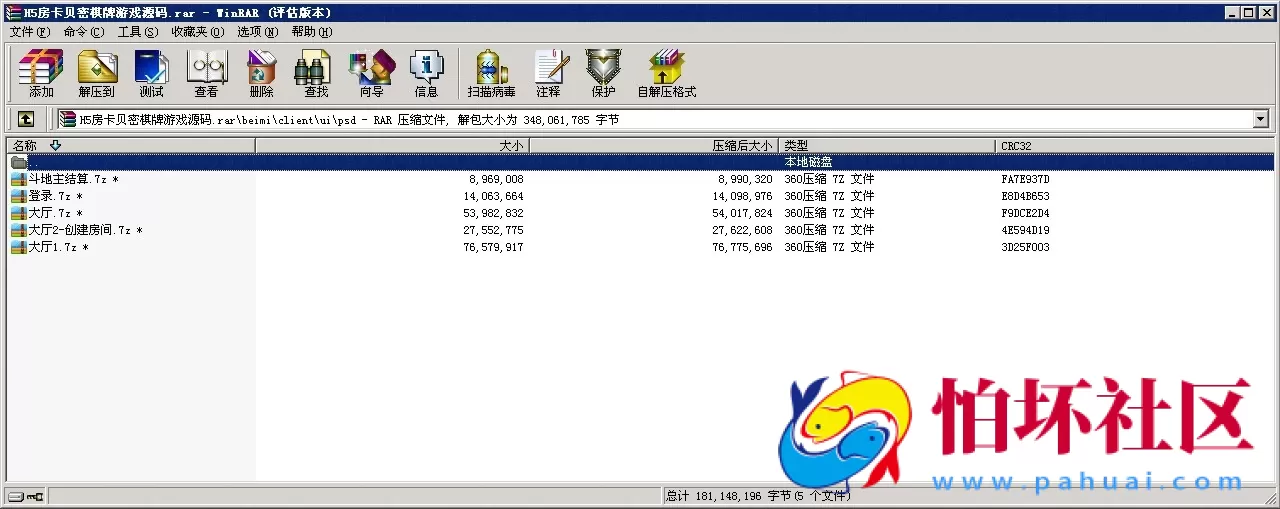Select the 斗地主结算.7z file
1280x509 pixels.
67,179
